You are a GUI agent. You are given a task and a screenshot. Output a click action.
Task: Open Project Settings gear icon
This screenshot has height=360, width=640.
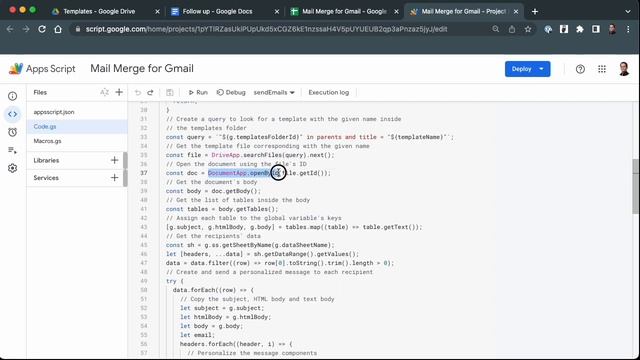point(13,168)
